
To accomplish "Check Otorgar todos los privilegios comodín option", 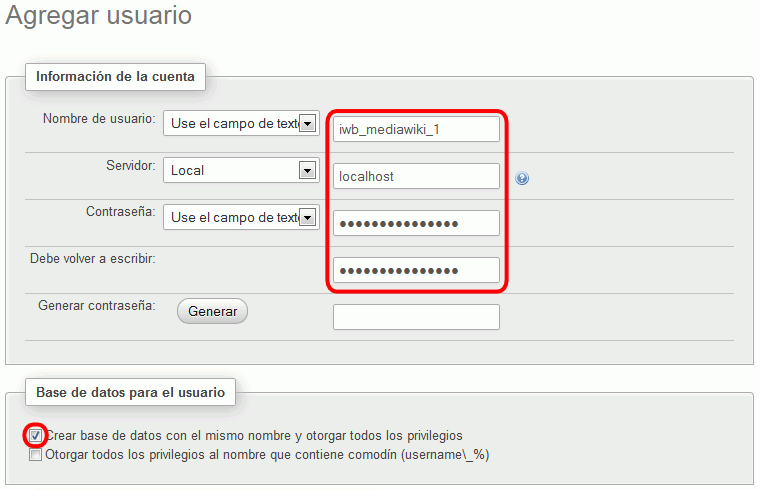I will pos(35,455).
